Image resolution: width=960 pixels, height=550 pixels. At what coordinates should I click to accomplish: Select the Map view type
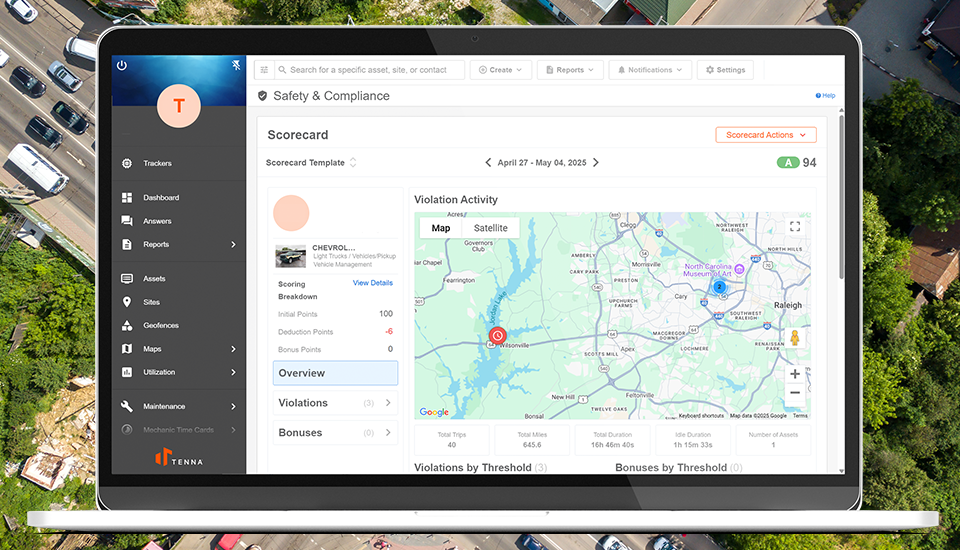(441, 228)
